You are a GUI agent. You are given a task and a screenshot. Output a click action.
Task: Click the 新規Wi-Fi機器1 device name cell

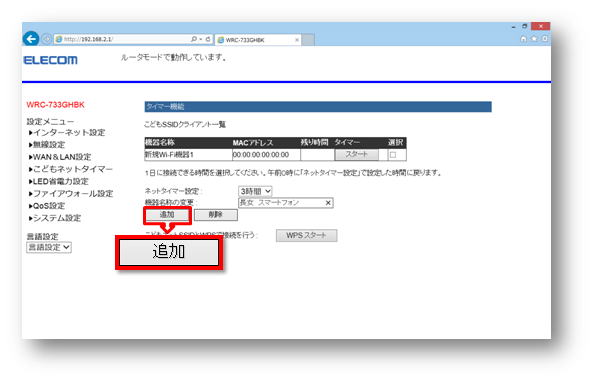pos(188,155)
